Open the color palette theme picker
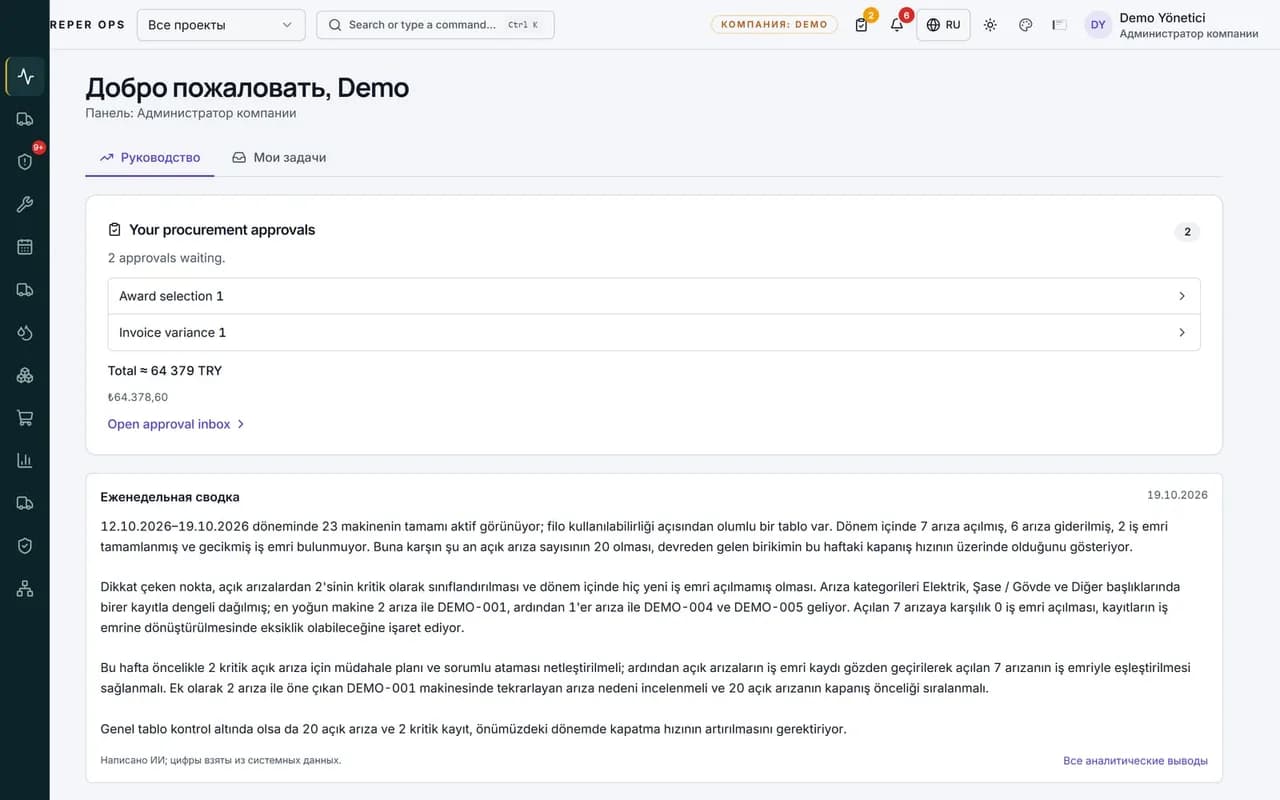Screen dimensions: 1280x800 (x=1025, y=25)
